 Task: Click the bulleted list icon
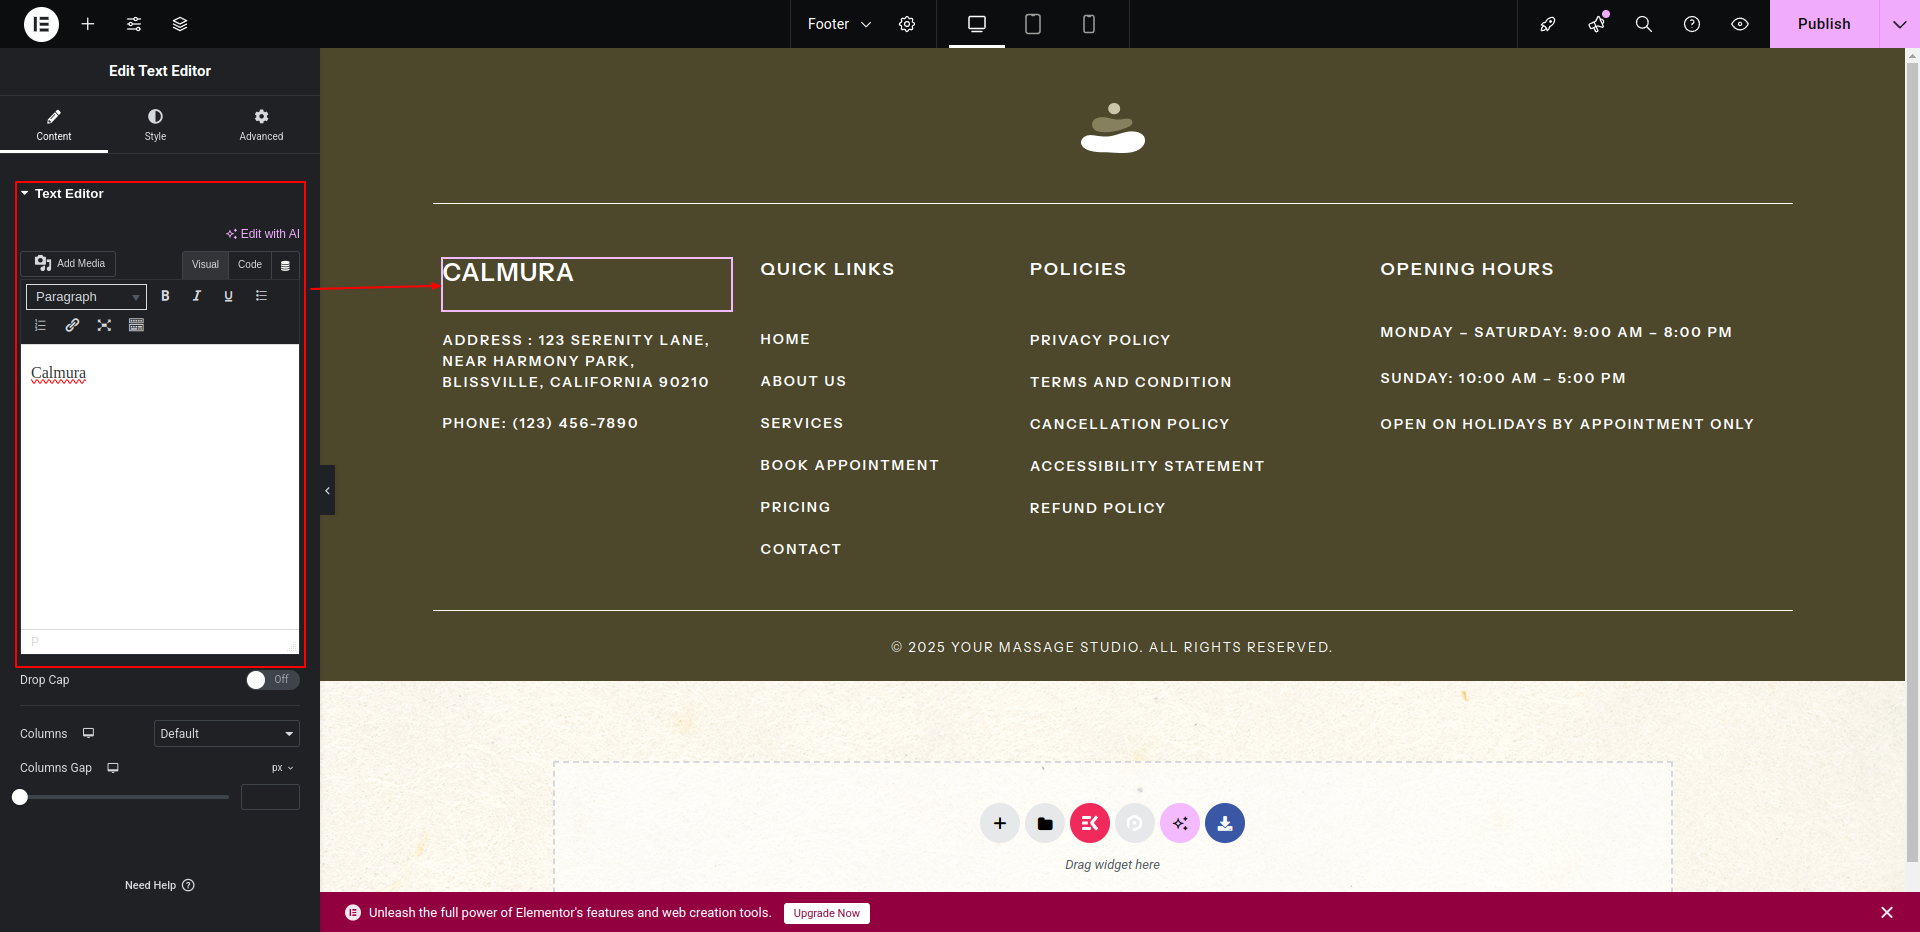point(261,296)
